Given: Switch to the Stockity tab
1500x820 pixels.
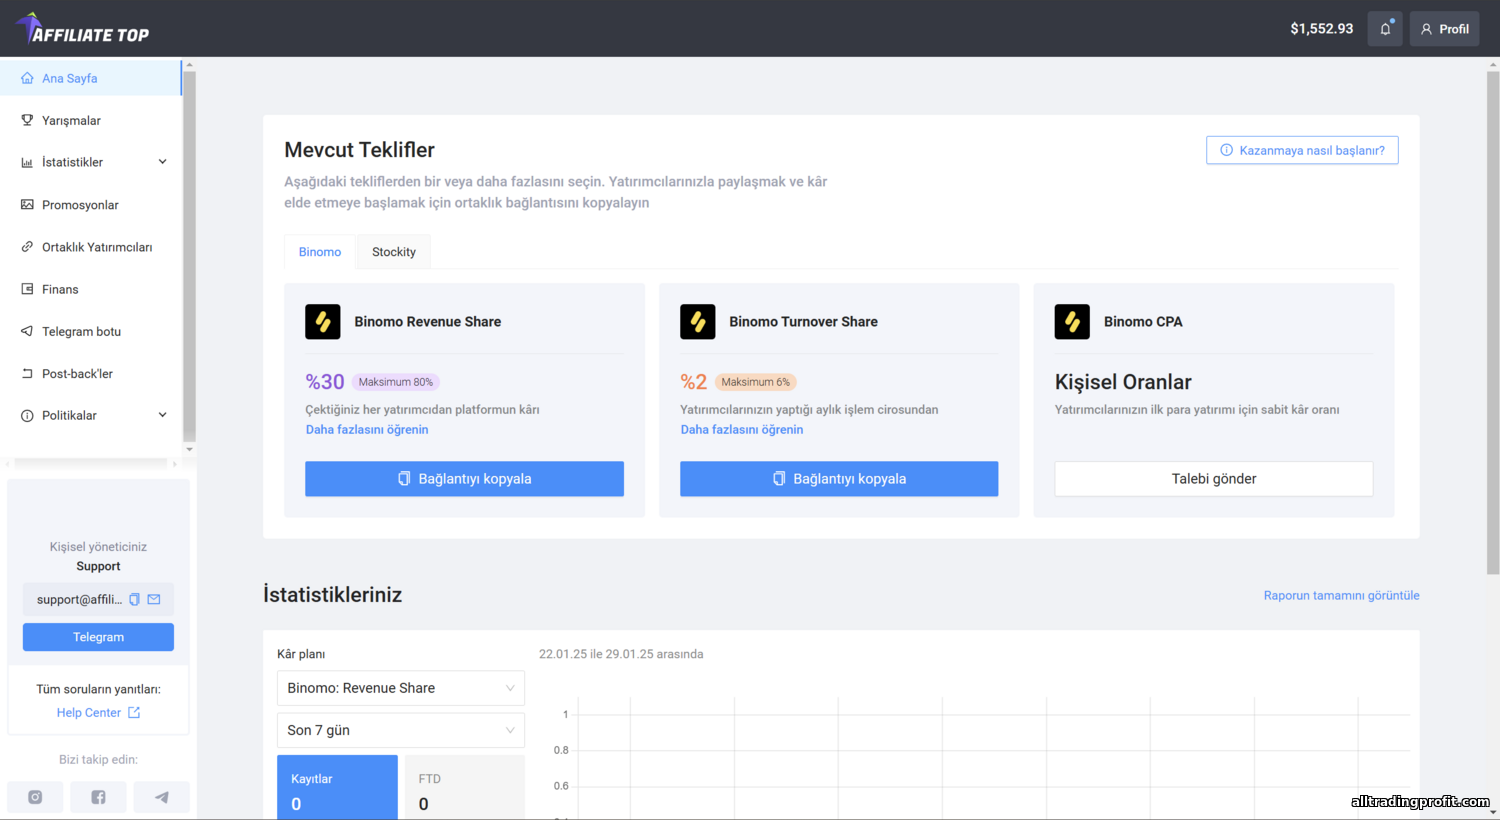Looking at the screenshot, I should click(394, 252).
